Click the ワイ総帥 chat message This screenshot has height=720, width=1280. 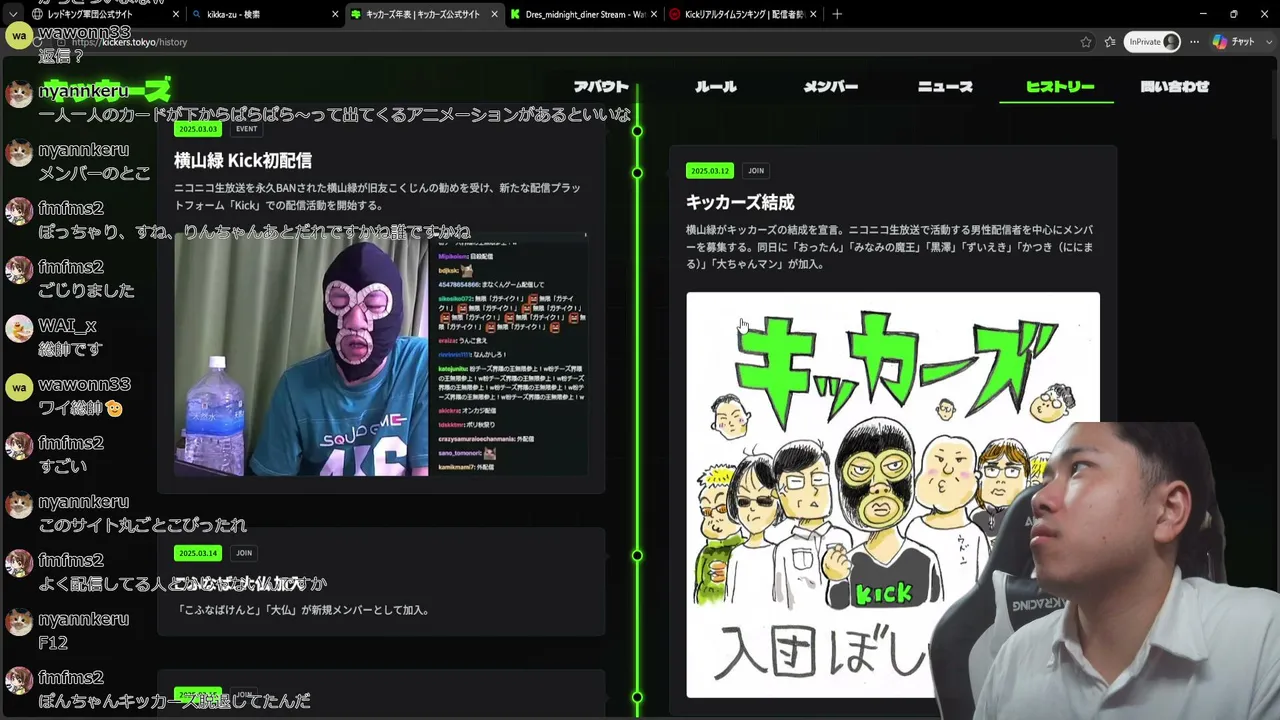80,408
